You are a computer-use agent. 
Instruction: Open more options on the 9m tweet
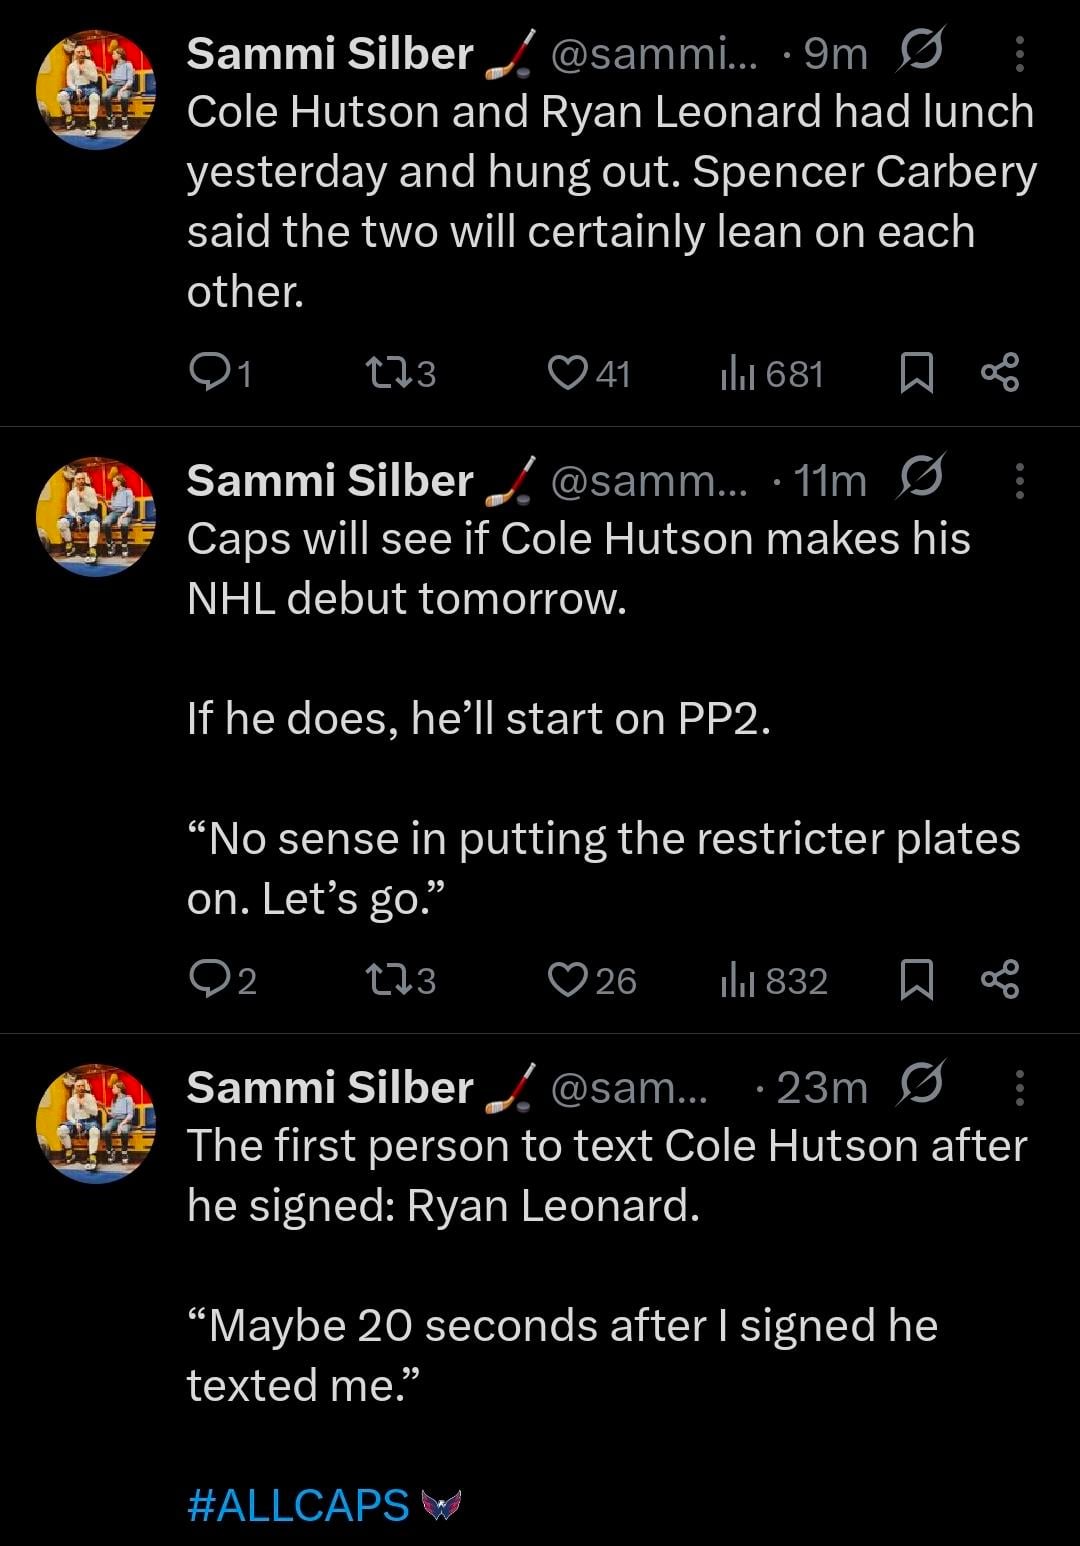click(1019, 54)
